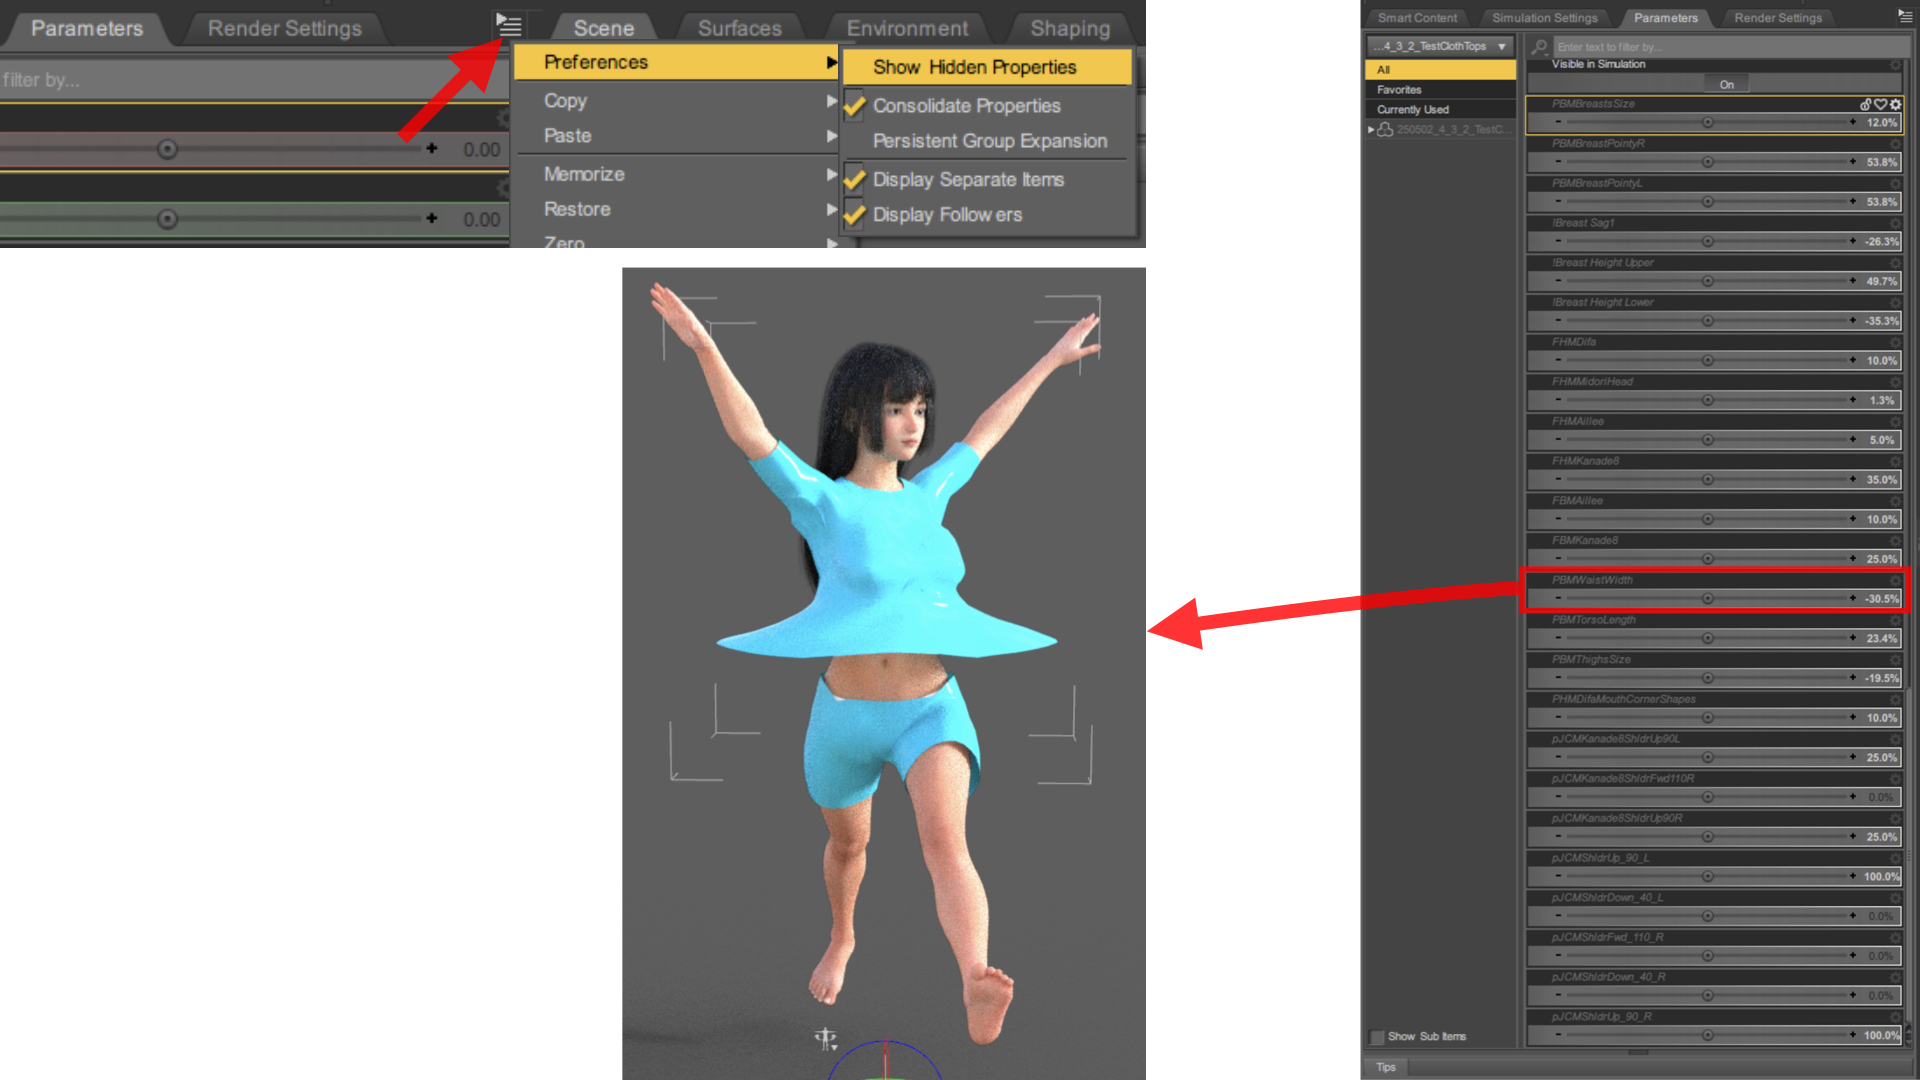Select the Currently Used category

tap(1440, 110)
